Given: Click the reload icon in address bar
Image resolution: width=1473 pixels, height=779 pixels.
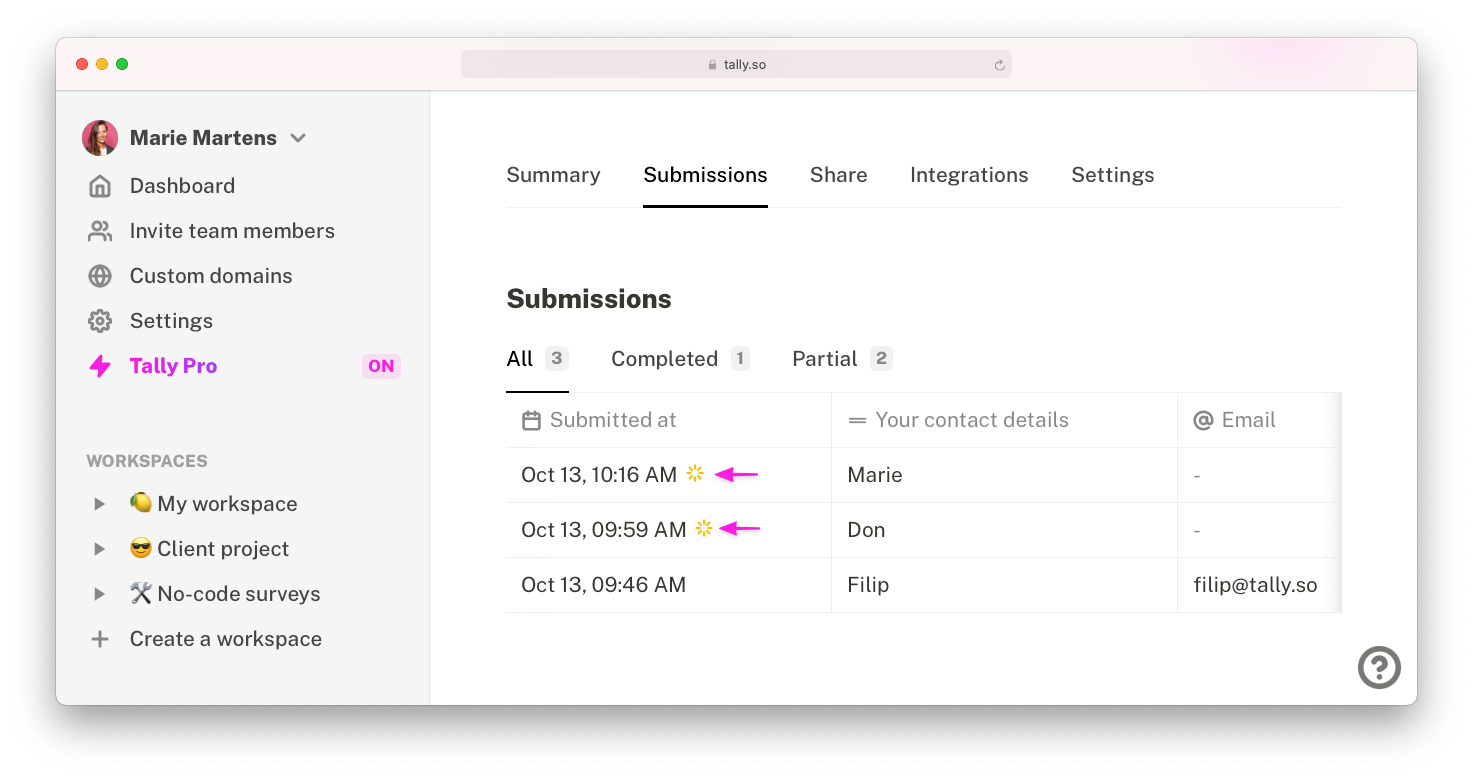Looking at the screenshot, I should 998,65.
